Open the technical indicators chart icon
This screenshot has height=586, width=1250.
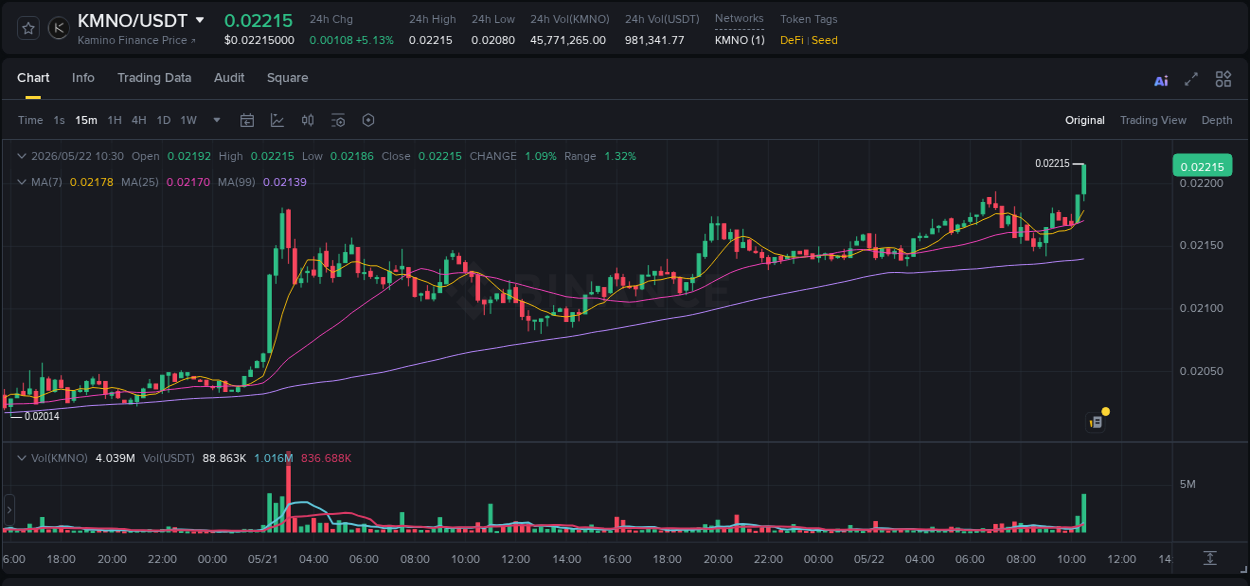[x=277, y=120]
